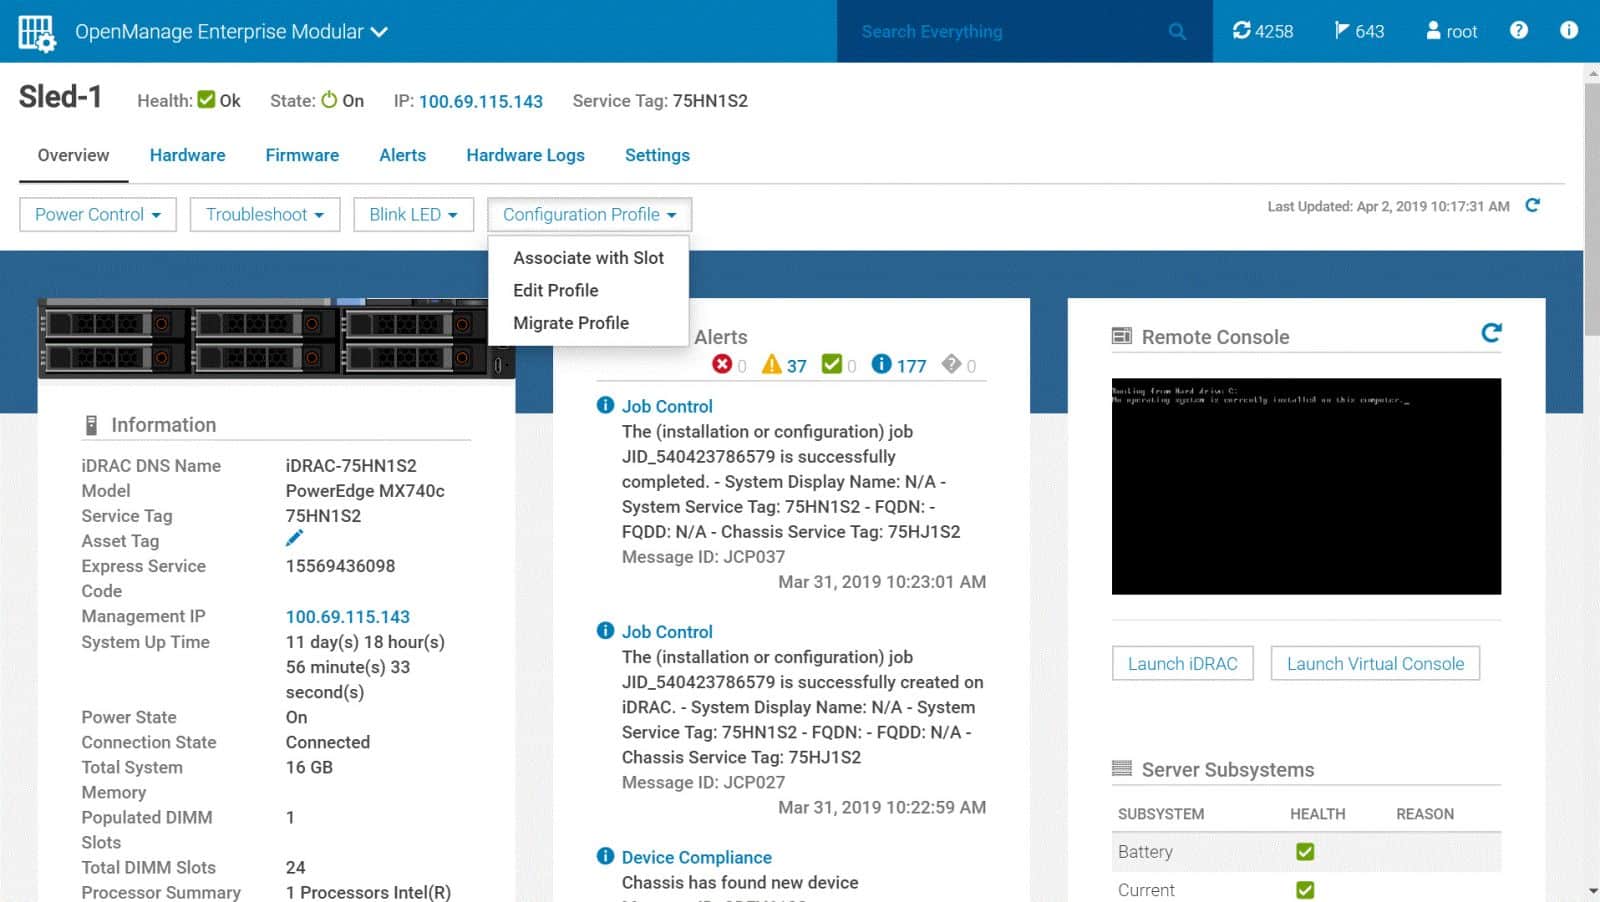Click info icon beside Device Compliance alert
The image size is (1600, 902).
tap(605, 856)
